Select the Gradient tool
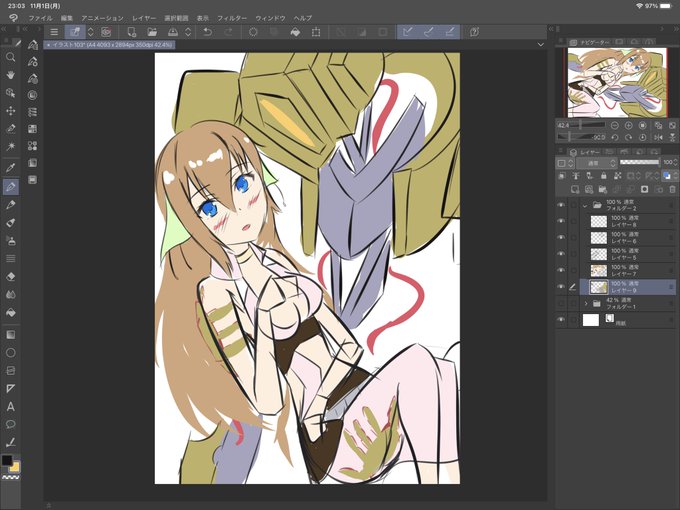 pos(11,334)
